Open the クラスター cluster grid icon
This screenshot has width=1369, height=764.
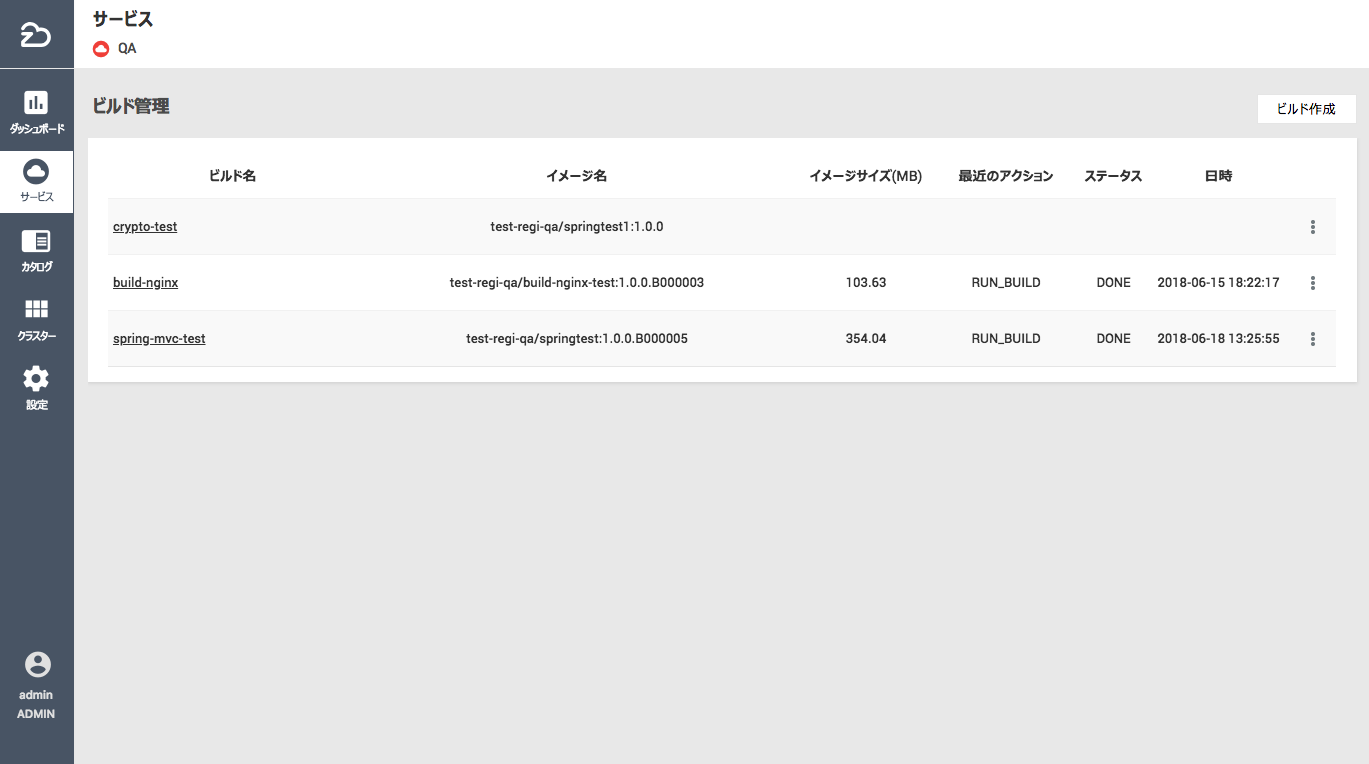(37, 309)
